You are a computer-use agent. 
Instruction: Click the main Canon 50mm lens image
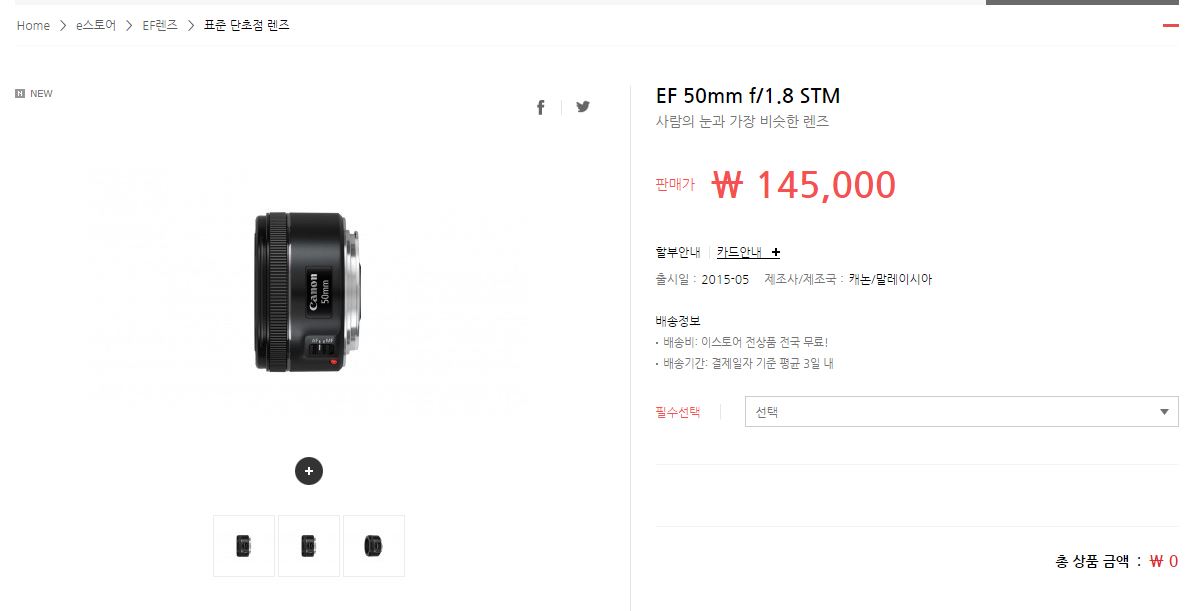point(309,290)
